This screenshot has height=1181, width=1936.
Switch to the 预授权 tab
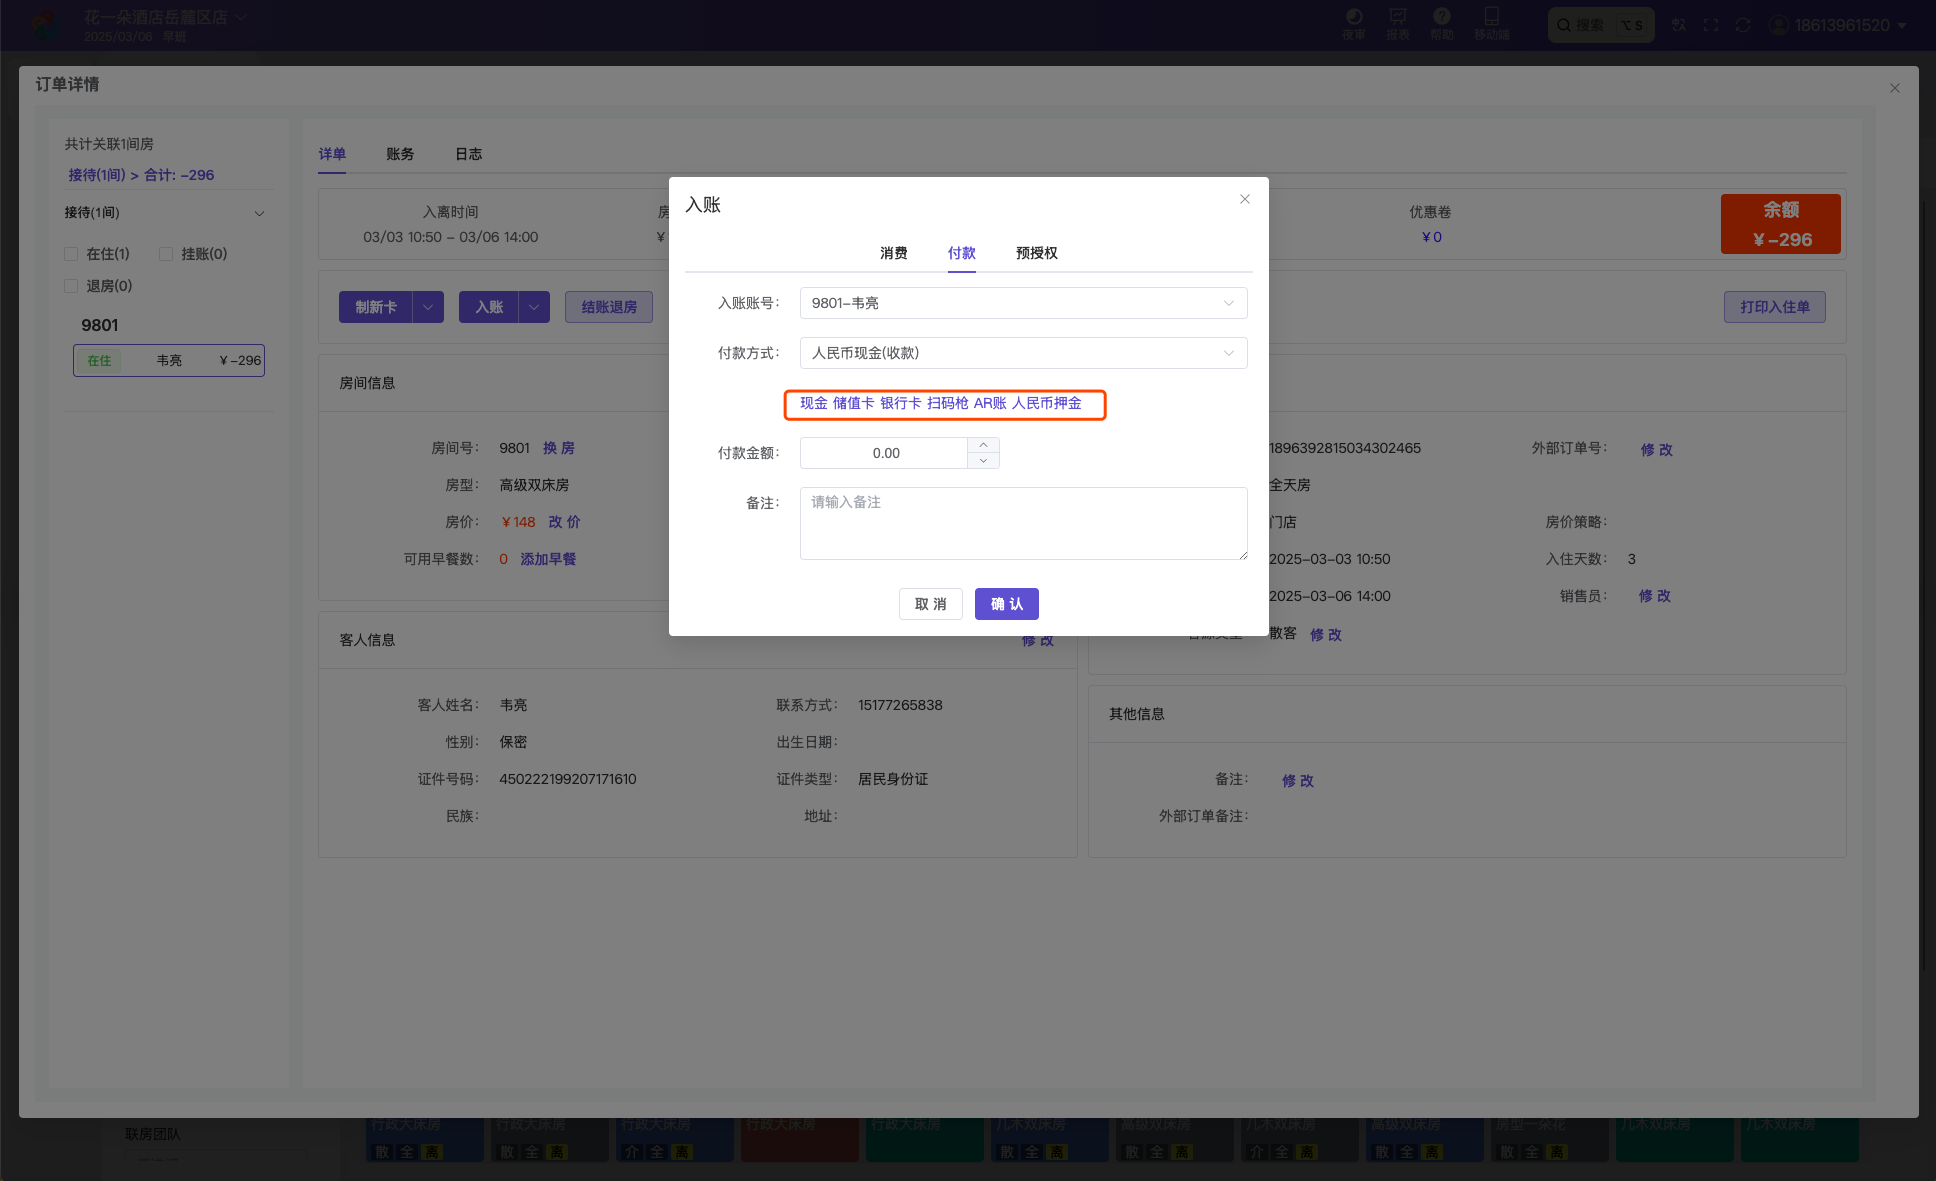(x=1036, y=253)
